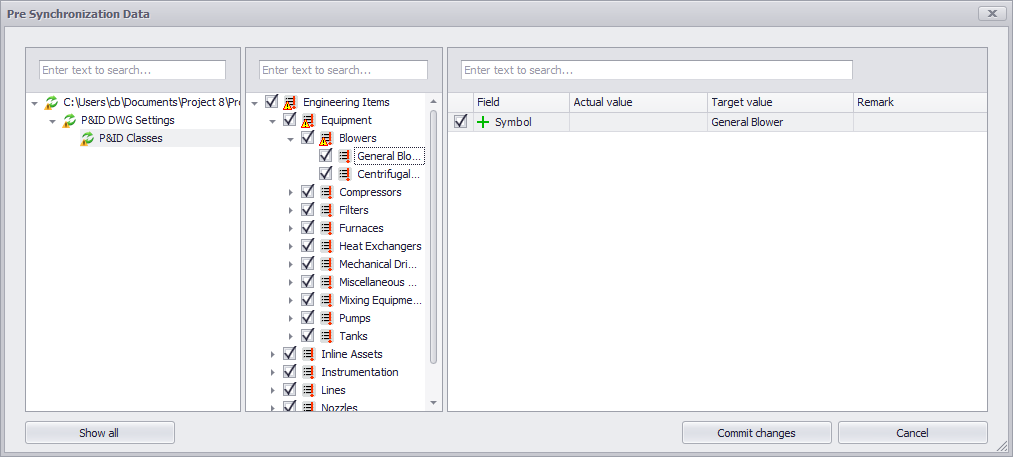
Task: Click Commit changes button
Action: pos(757,433)
